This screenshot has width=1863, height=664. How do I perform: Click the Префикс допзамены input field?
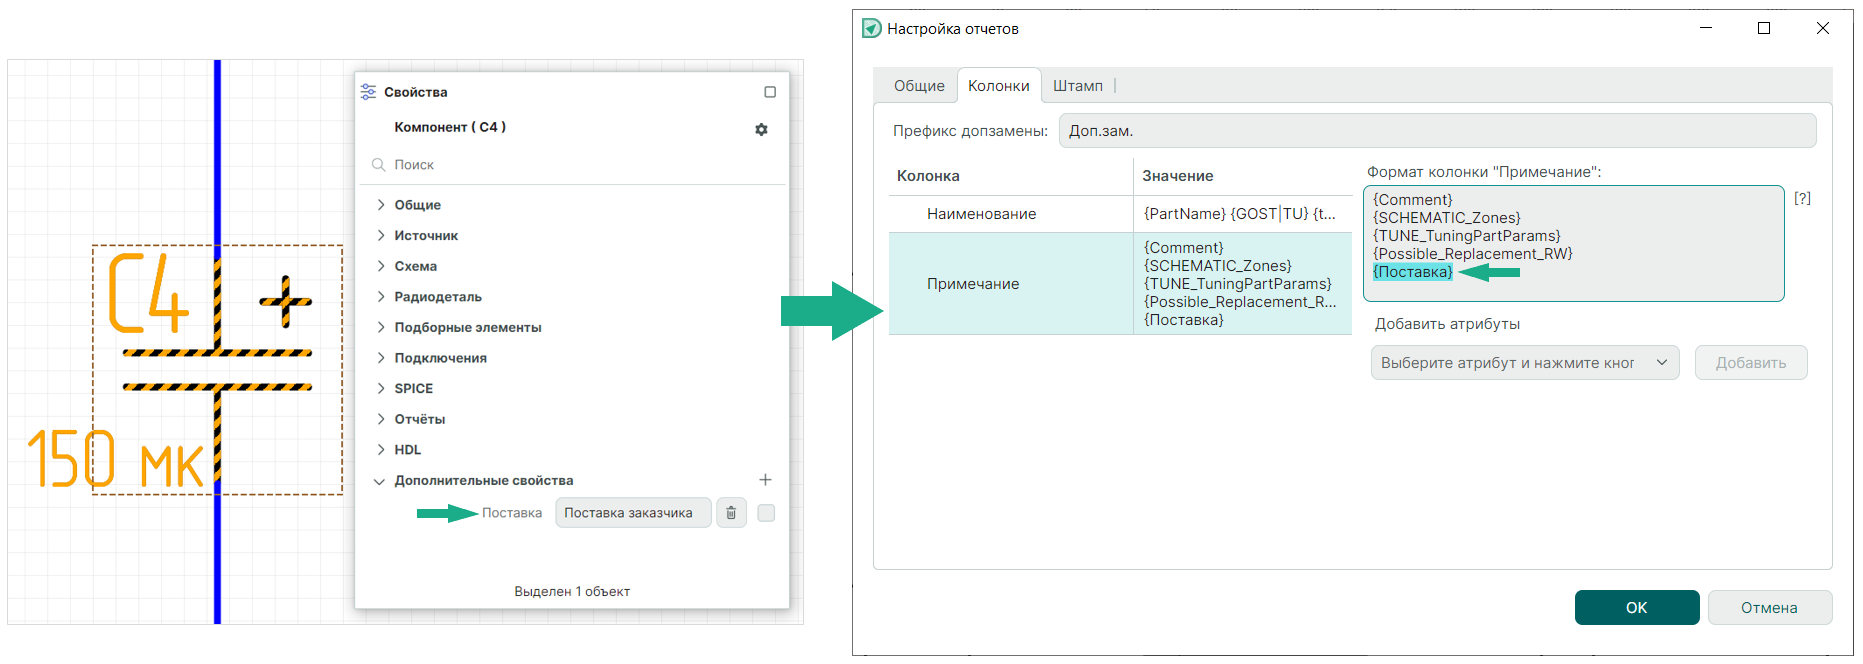[1436, 131]
